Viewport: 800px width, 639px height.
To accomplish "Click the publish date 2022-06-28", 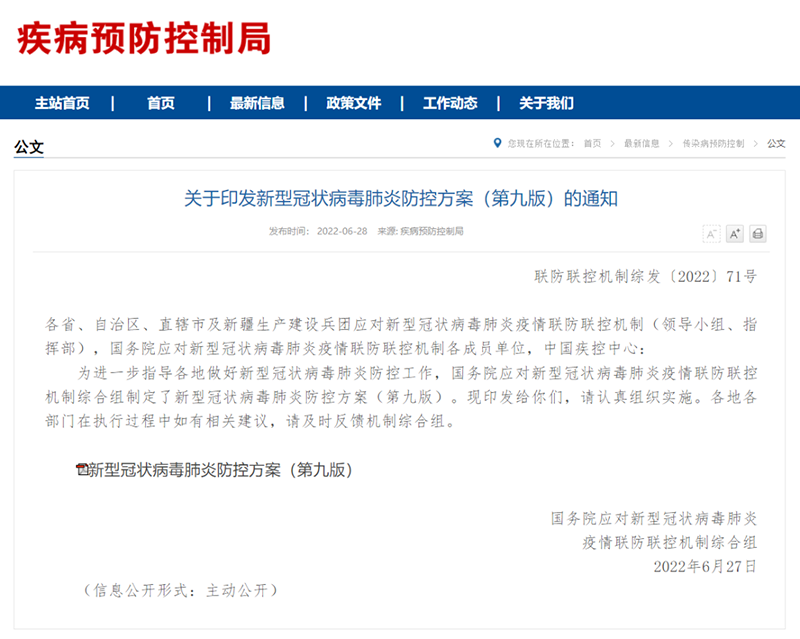I will [342, 231].
